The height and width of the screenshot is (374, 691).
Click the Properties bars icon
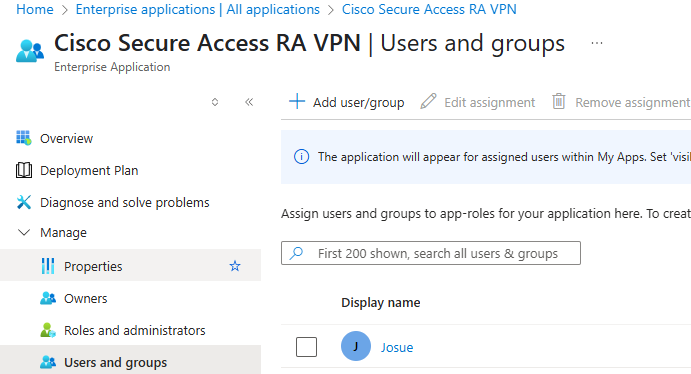point(48,266)
